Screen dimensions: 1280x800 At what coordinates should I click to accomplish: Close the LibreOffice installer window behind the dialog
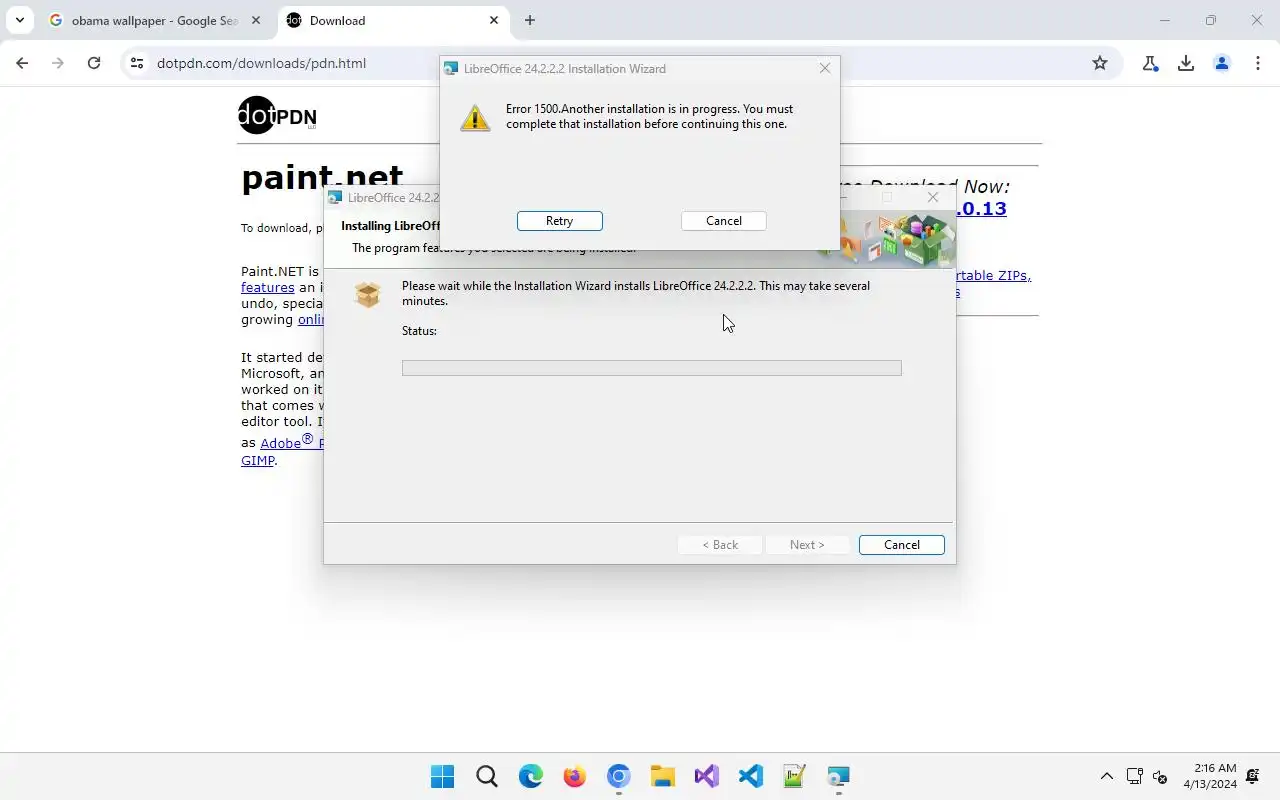tap(933, 197)
